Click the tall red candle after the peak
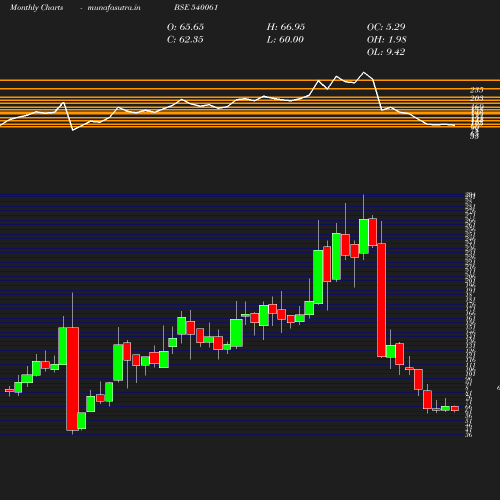 pos(382,300)
